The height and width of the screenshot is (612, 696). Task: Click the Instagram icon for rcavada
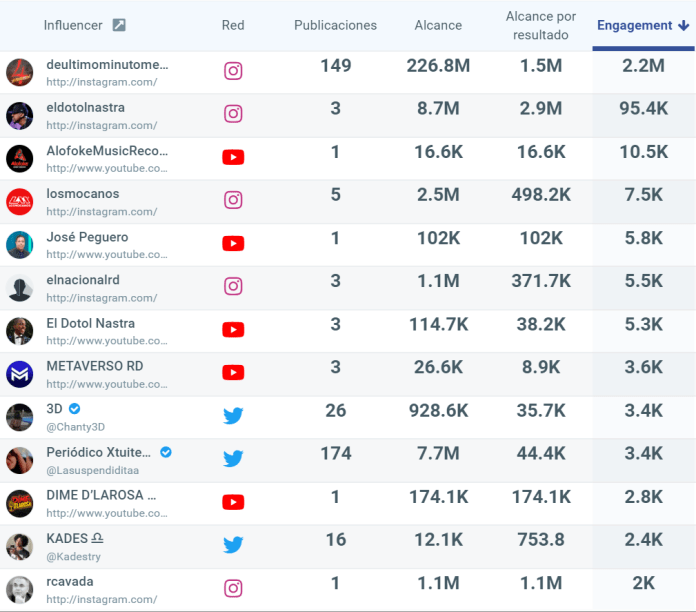tap(233, 588)
